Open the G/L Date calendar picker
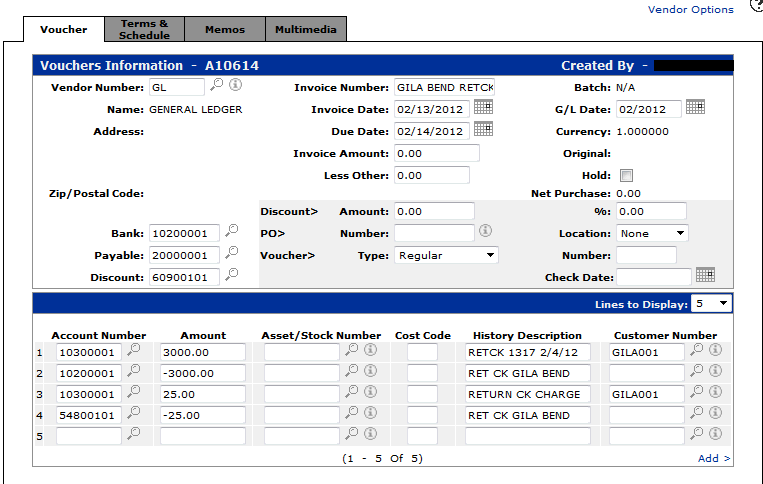 (x=696, y=108)
